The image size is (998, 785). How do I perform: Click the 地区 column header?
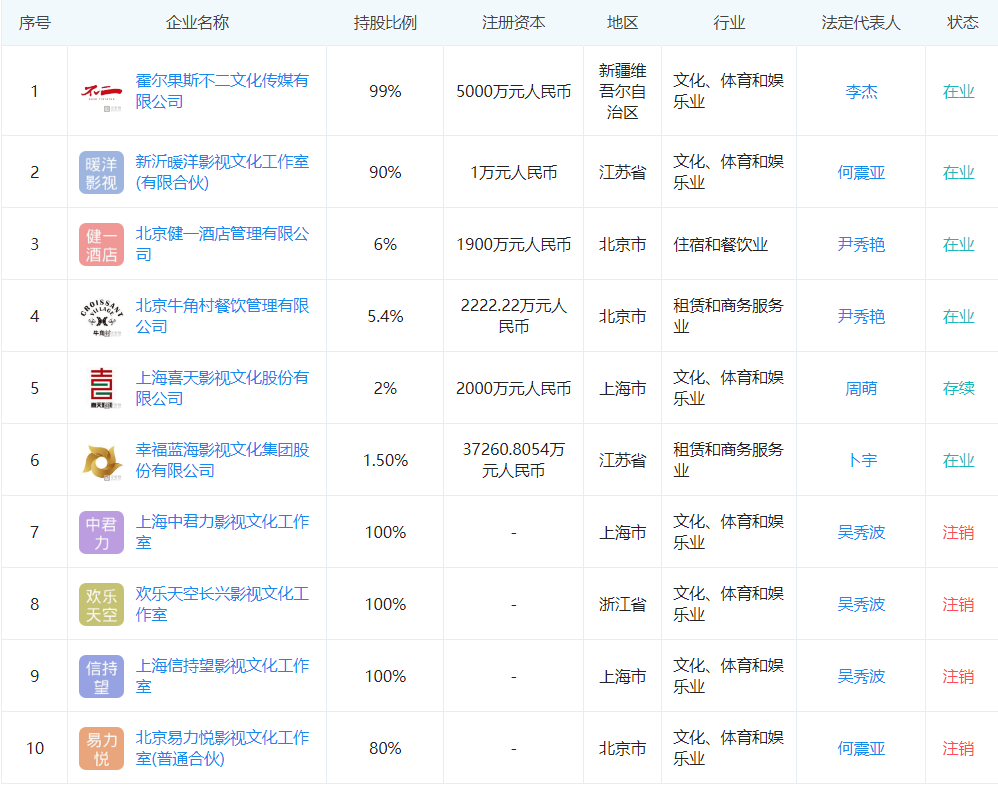click(x=622, y=22)
